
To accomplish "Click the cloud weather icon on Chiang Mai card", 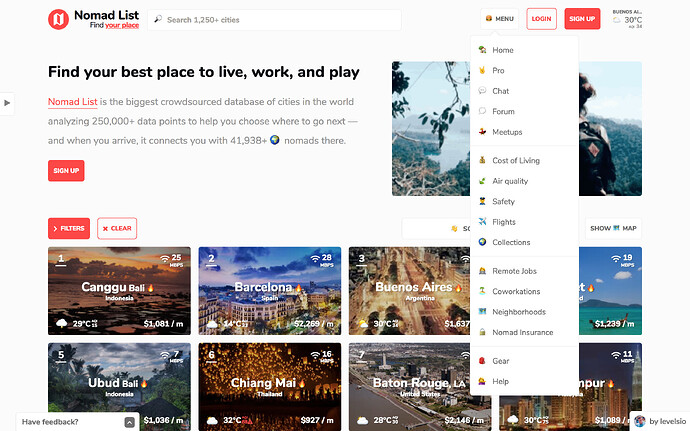I will click(213, 420).
